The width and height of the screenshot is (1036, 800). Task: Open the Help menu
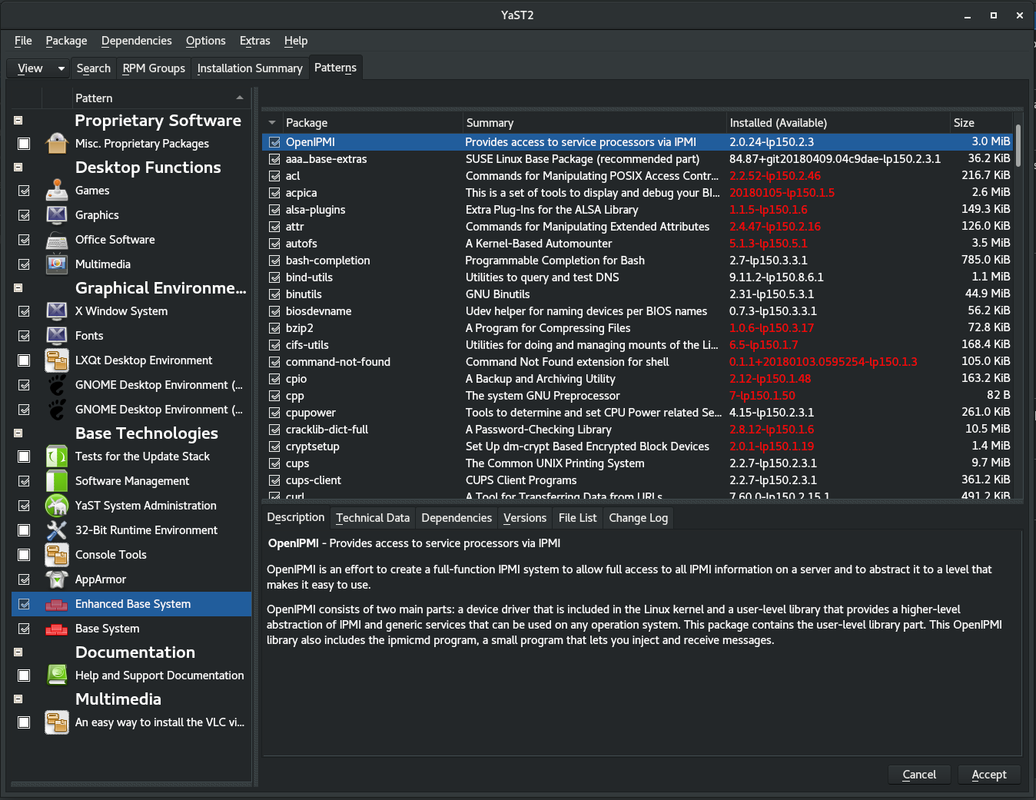pos(295,41)
